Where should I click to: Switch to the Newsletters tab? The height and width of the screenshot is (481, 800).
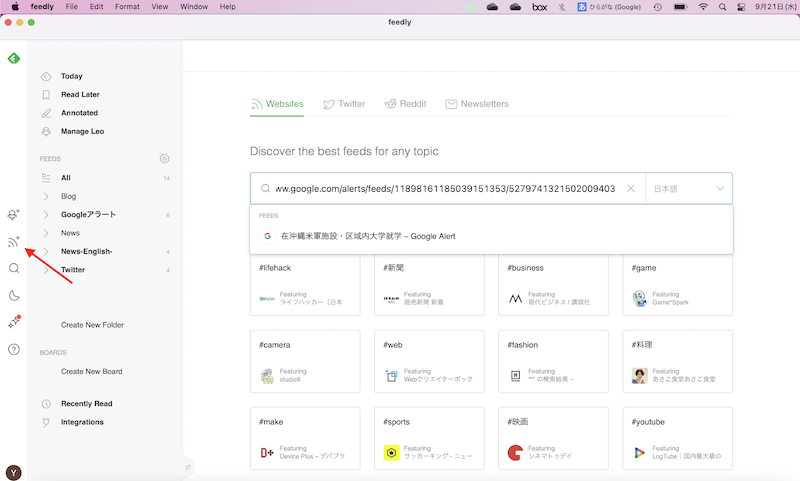tap(477, 104)
